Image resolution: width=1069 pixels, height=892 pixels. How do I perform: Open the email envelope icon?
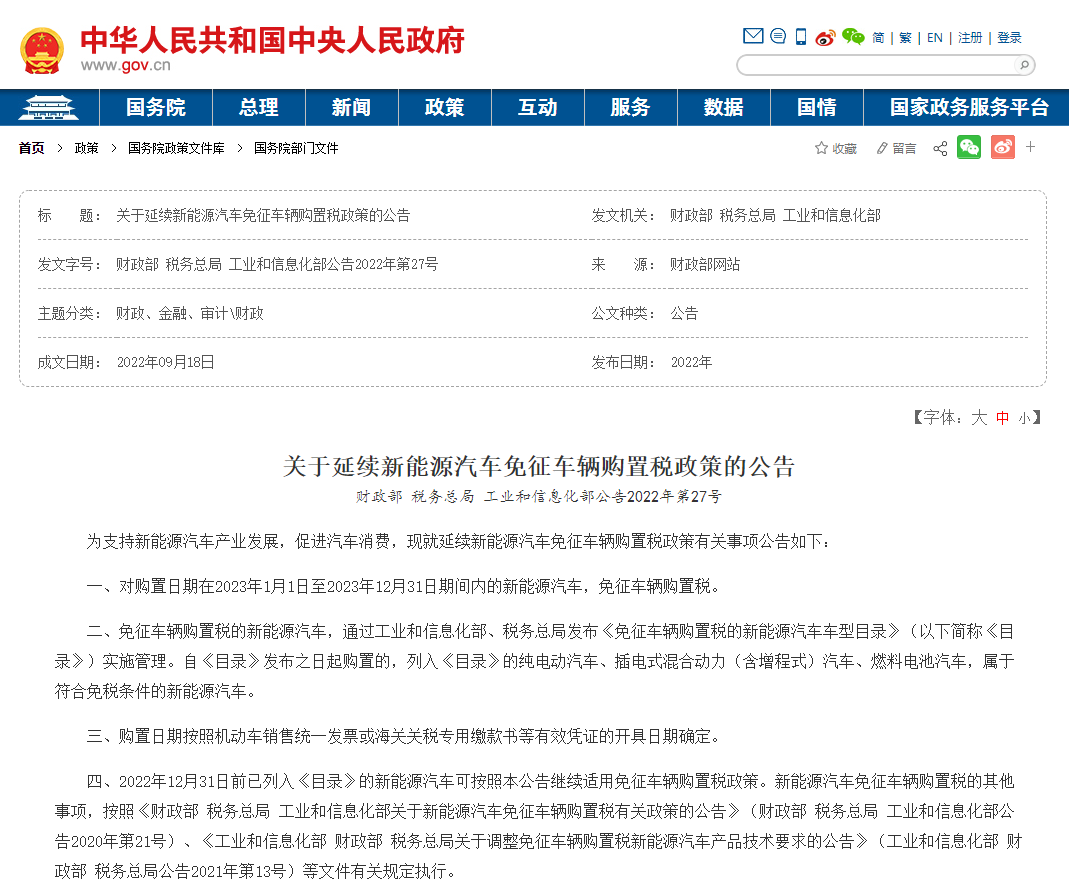click(x=753, y=36)
